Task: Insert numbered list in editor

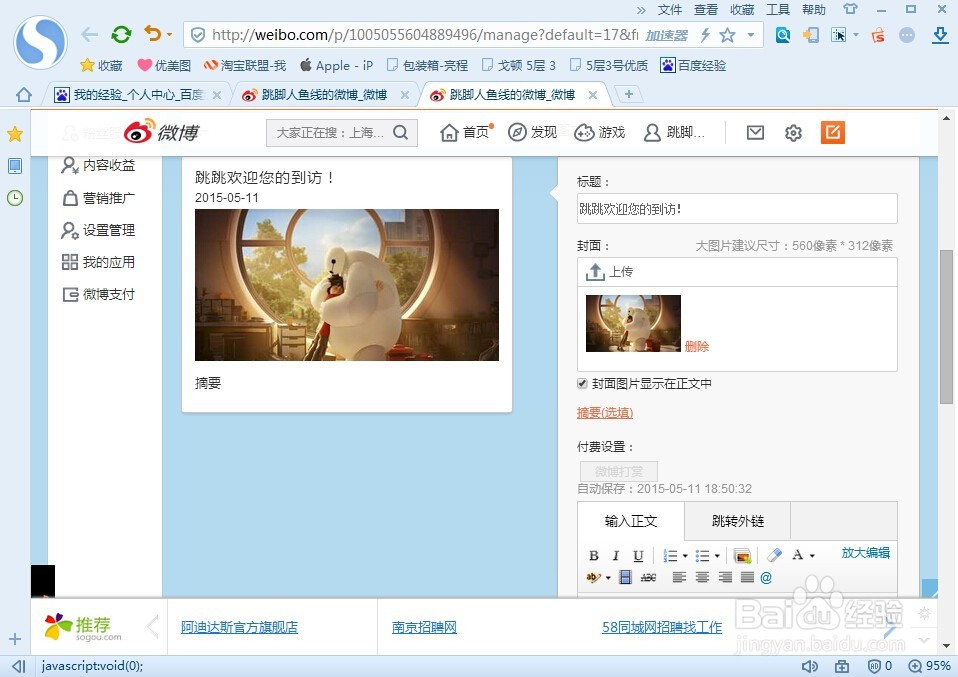Action: [x=670, y=555]
